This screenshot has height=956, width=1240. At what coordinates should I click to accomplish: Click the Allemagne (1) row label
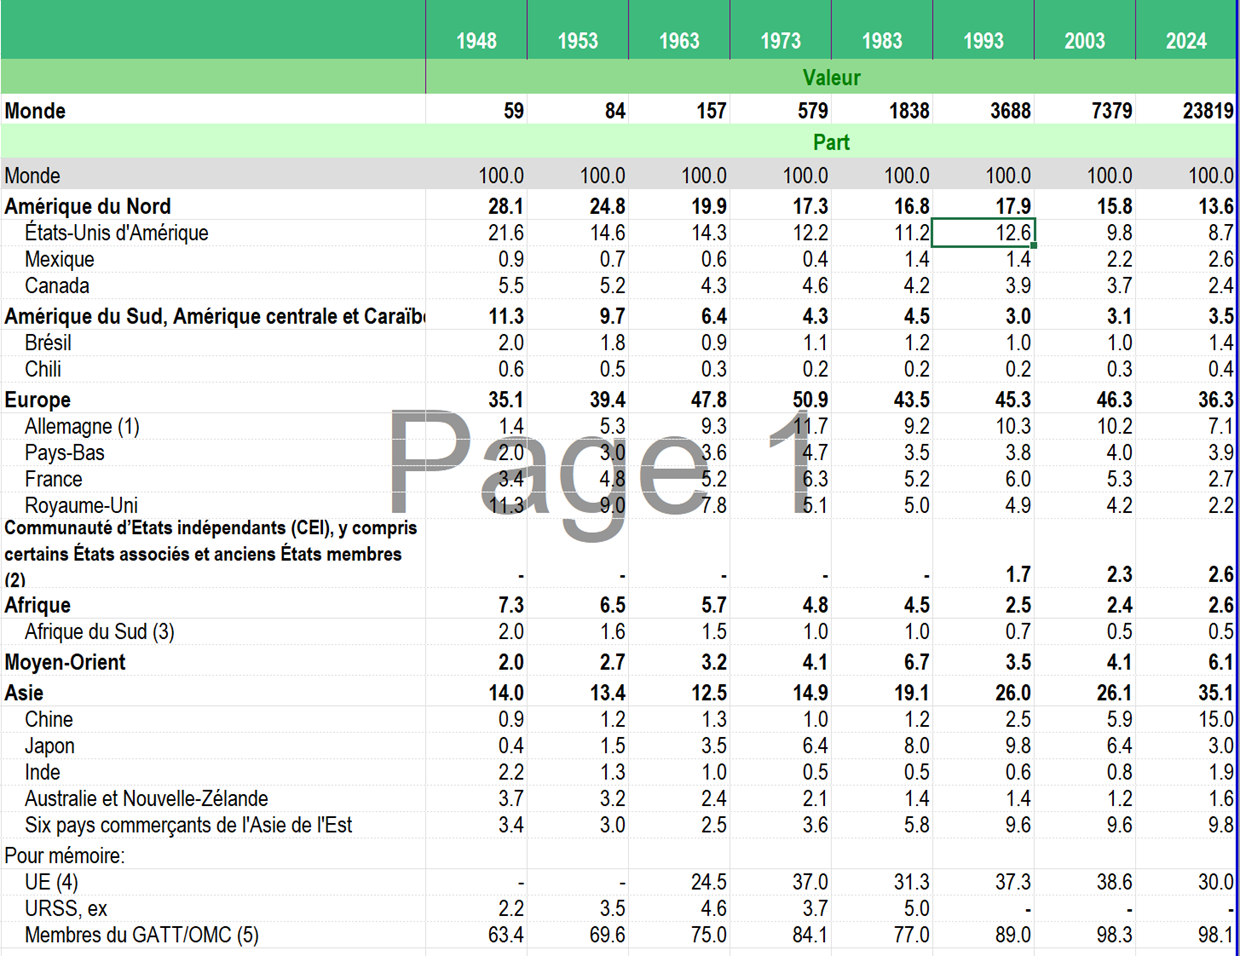click(x=82, y=427)
